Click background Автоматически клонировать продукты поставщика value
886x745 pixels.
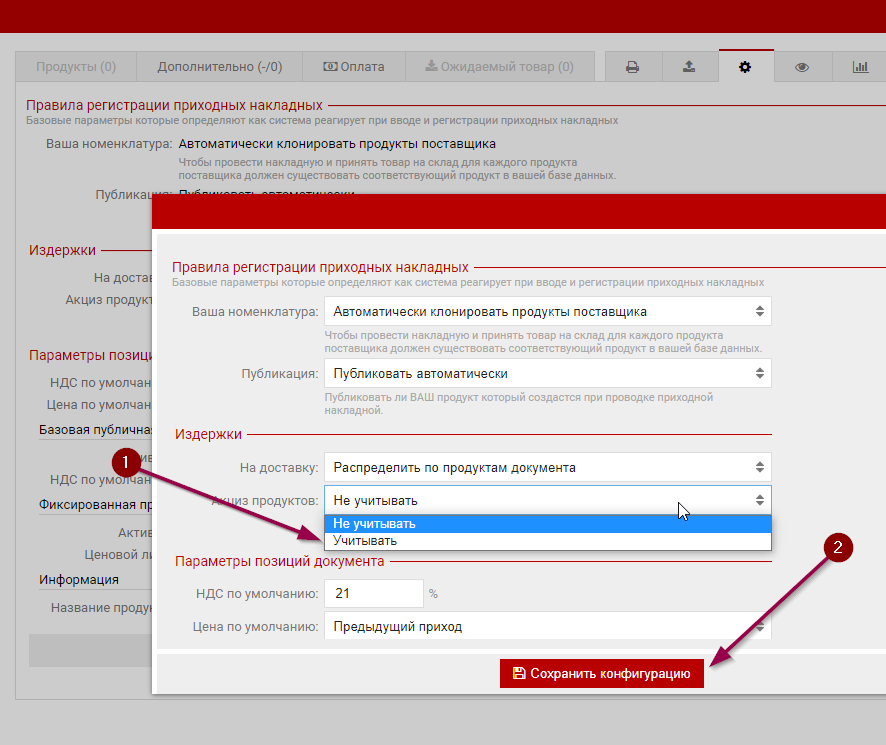pos(337,144)
